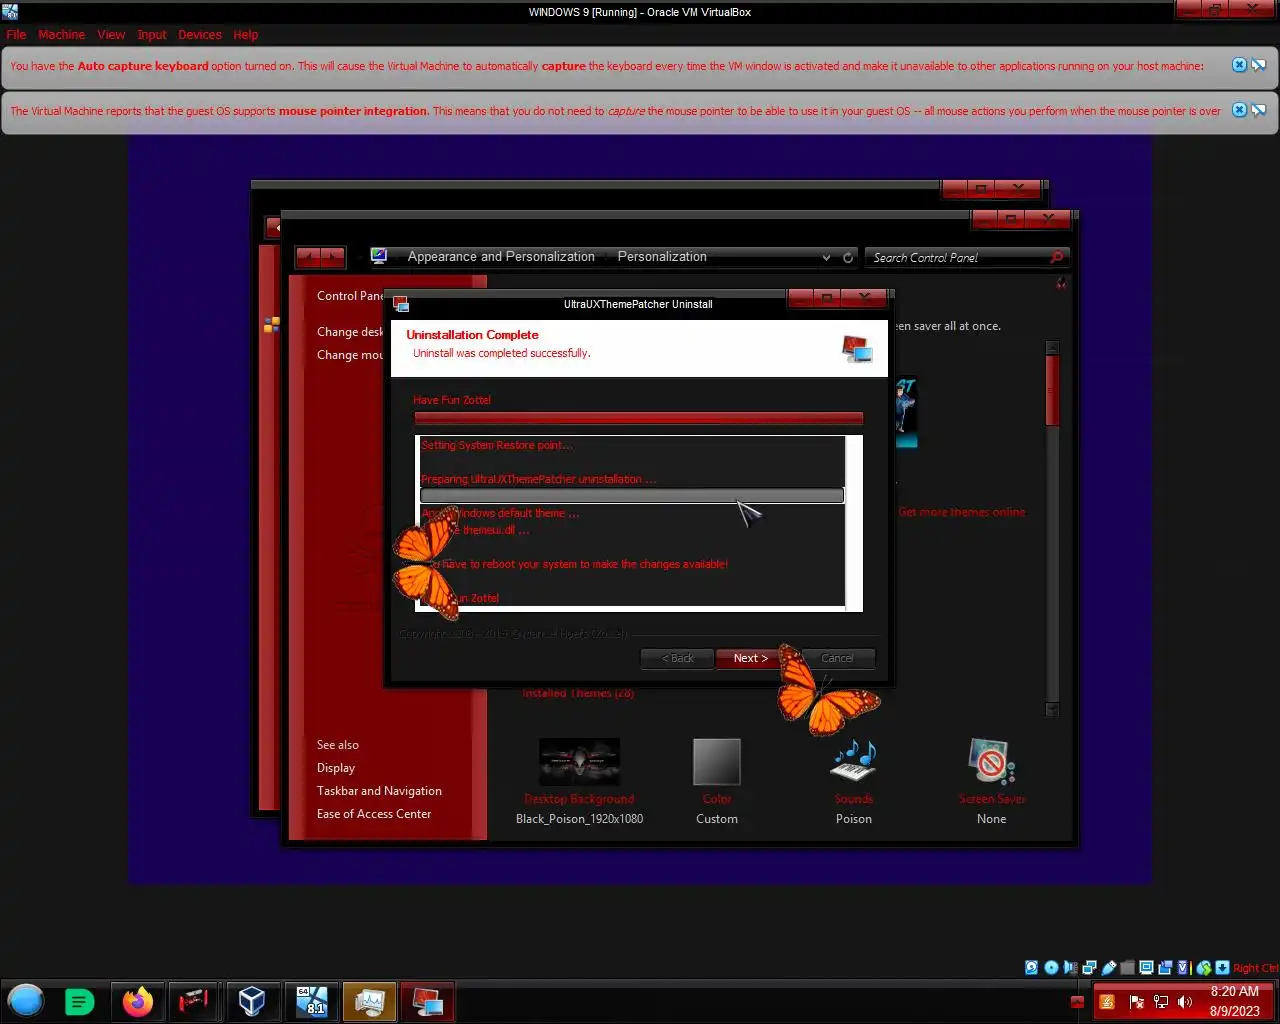The width and height of the screenshot is (1280, 1024).
Task: Click the recording status icon
Action: [x=1165, y=967]
